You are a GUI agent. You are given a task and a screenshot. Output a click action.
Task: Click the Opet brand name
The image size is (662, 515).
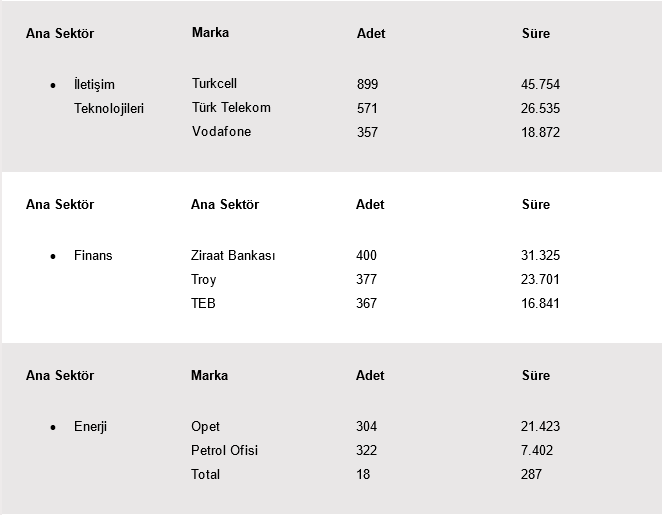click(205, 427)
